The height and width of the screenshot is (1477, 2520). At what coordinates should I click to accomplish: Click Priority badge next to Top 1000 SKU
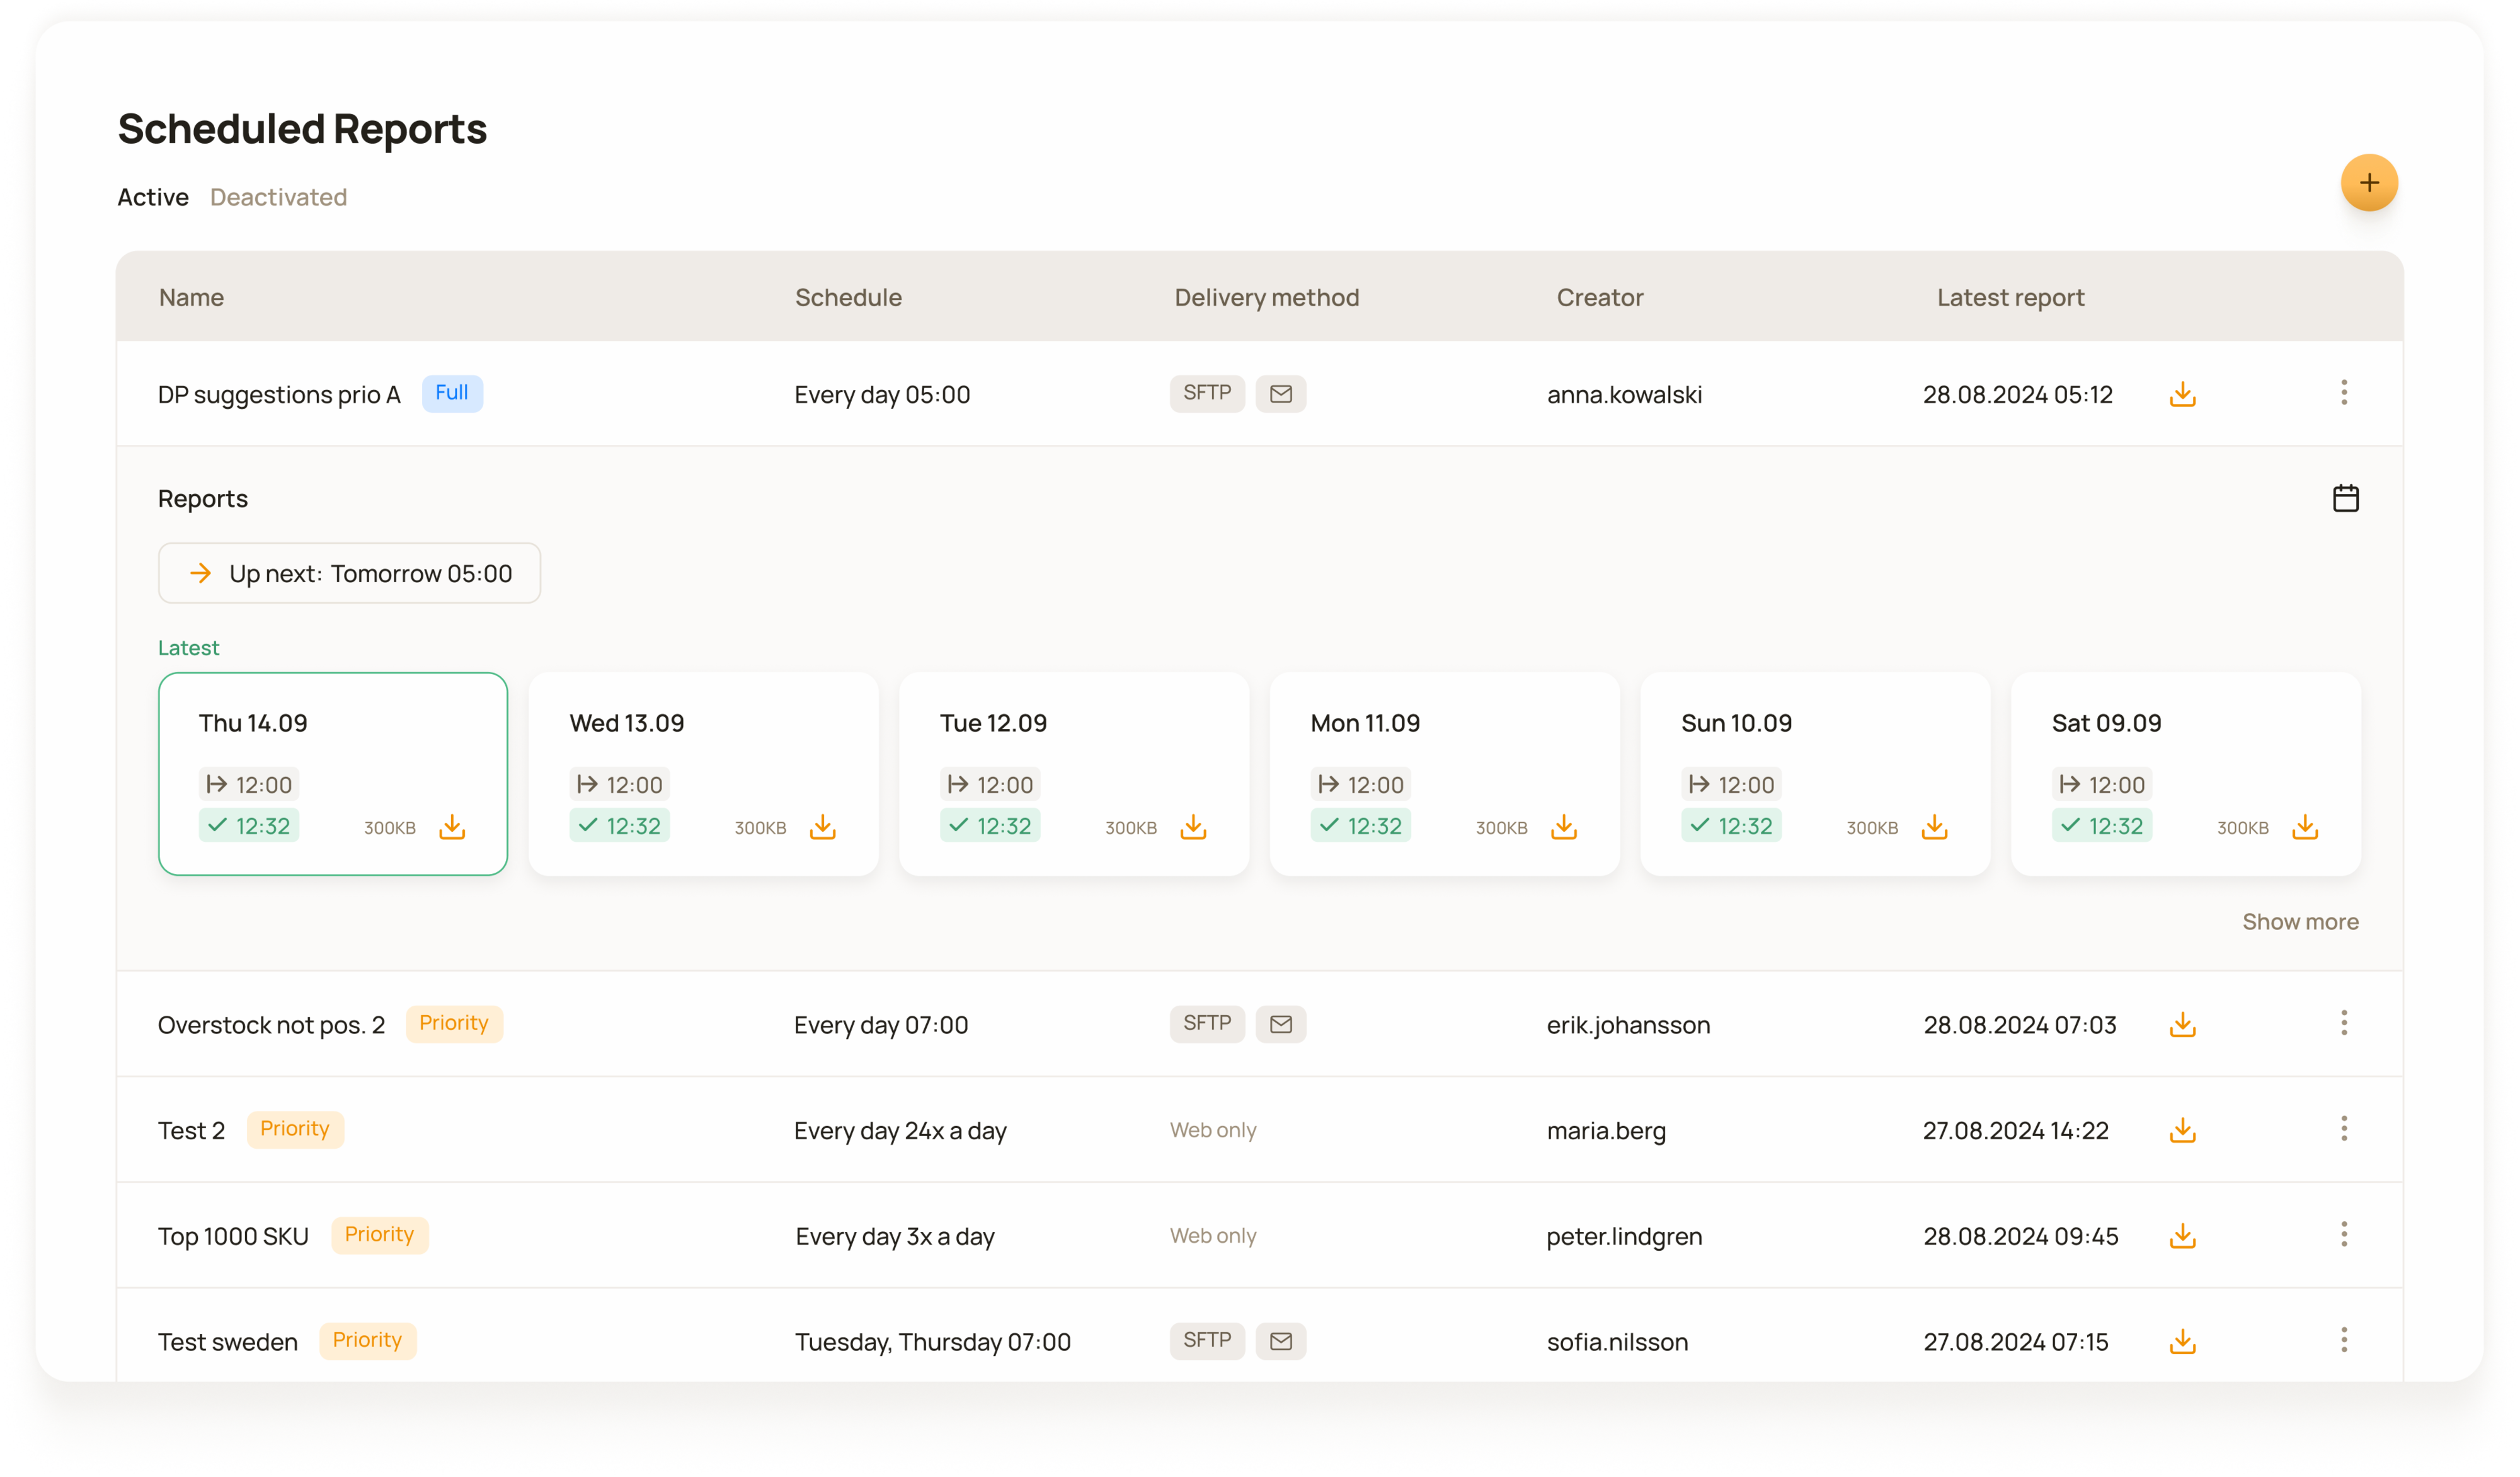point(379,1235)
